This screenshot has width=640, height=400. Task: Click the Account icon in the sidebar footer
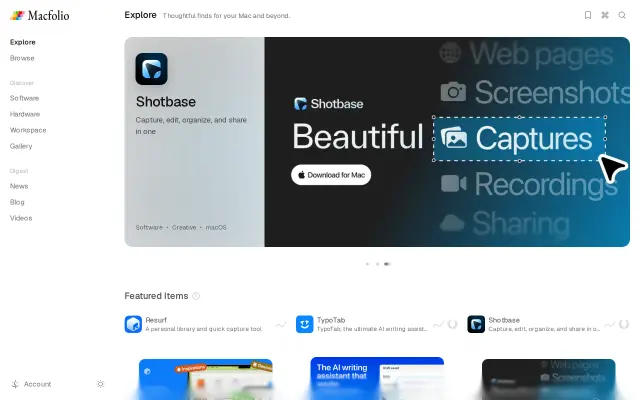pos(15,384)
